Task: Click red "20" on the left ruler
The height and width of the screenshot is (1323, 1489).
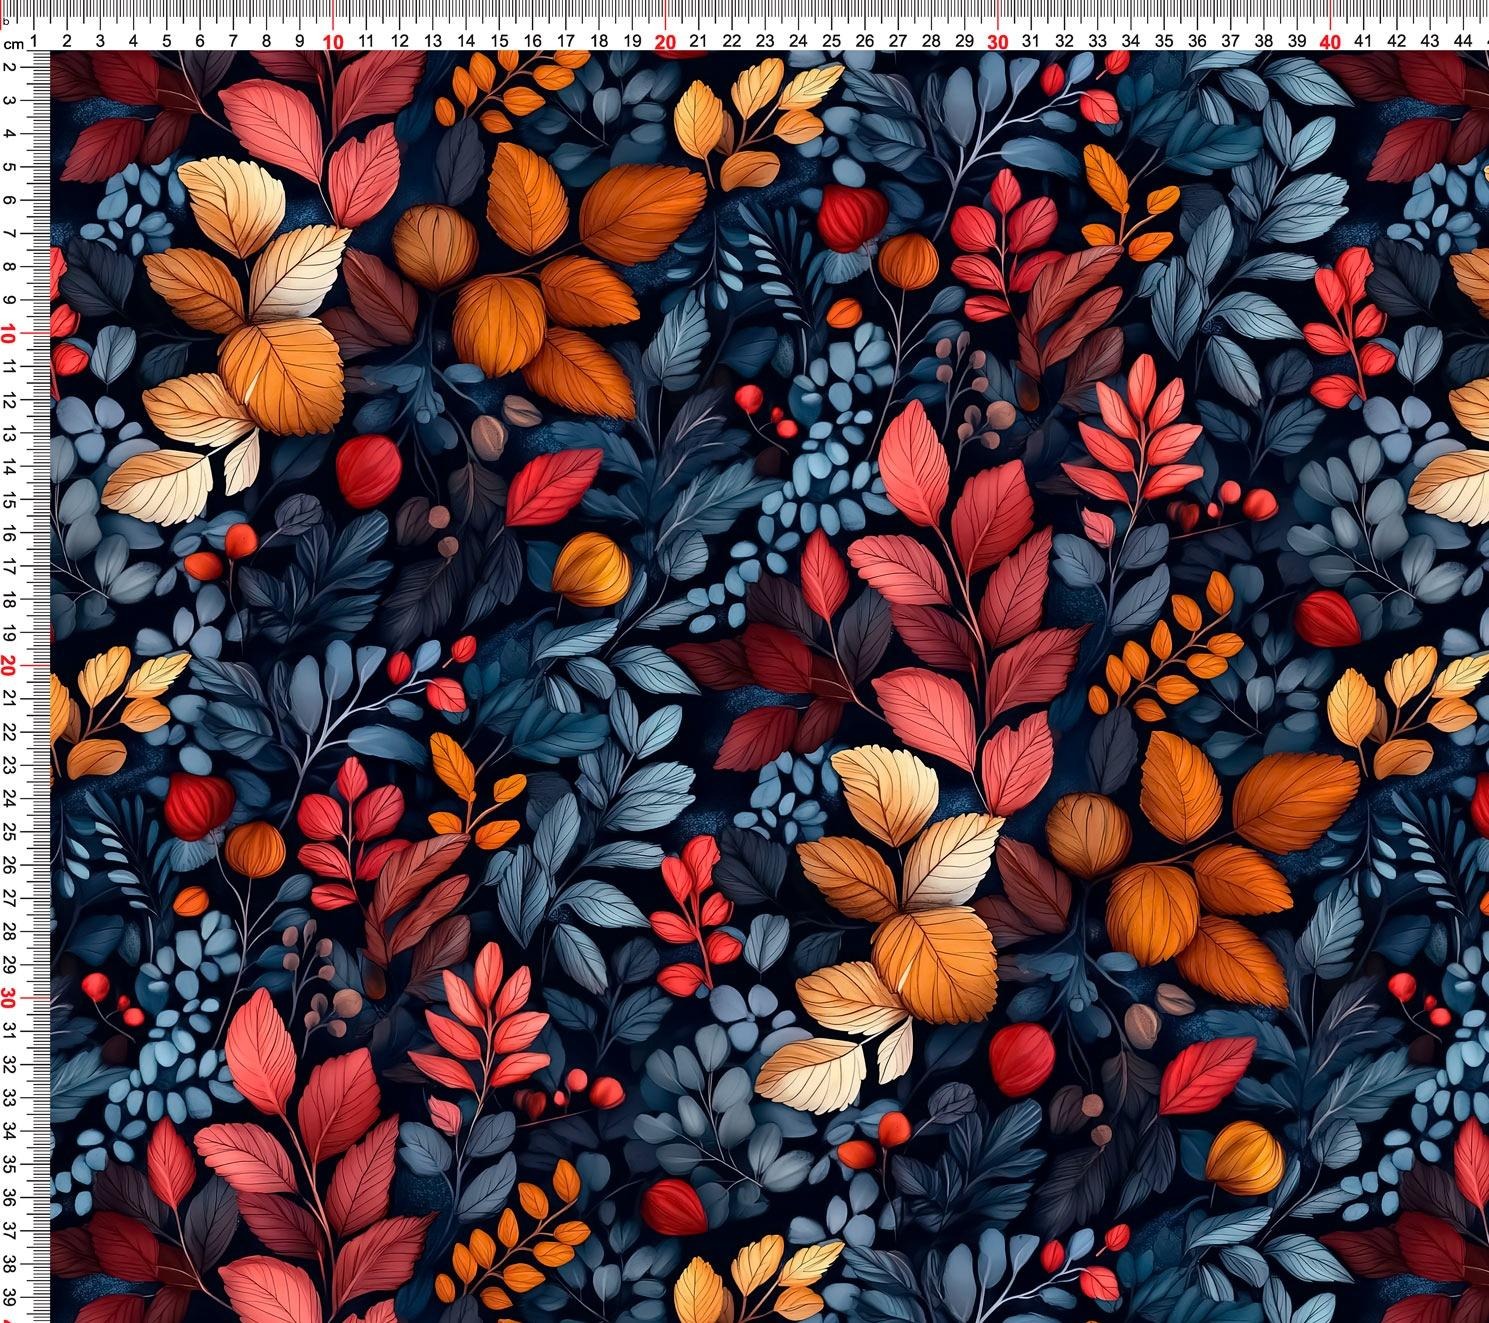Action: pos(8,666)
